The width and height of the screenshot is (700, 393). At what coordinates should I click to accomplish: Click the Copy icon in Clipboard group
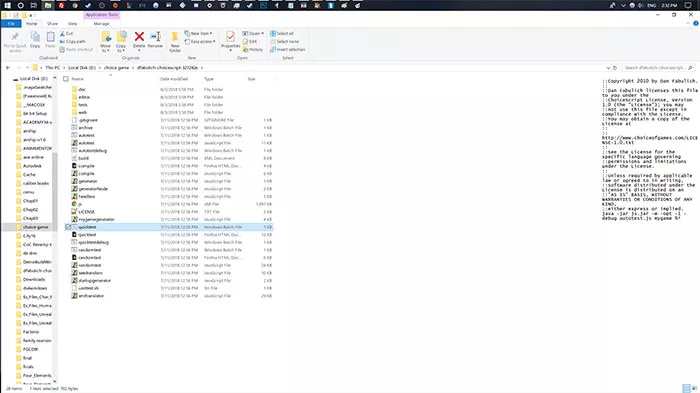35,37
